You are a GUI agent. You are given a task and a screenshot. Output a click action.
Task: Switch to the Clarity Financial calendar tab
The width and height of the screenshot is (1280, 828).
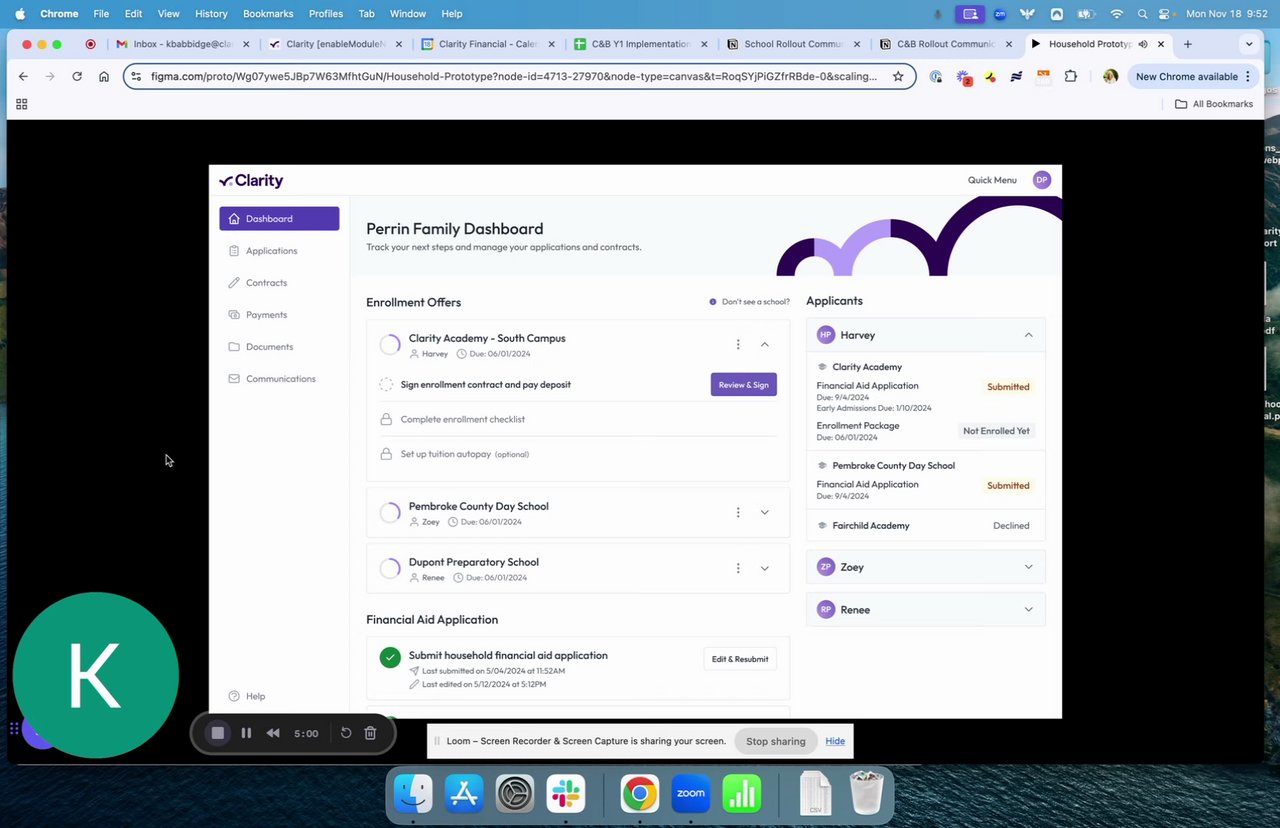tap(485, 44)
